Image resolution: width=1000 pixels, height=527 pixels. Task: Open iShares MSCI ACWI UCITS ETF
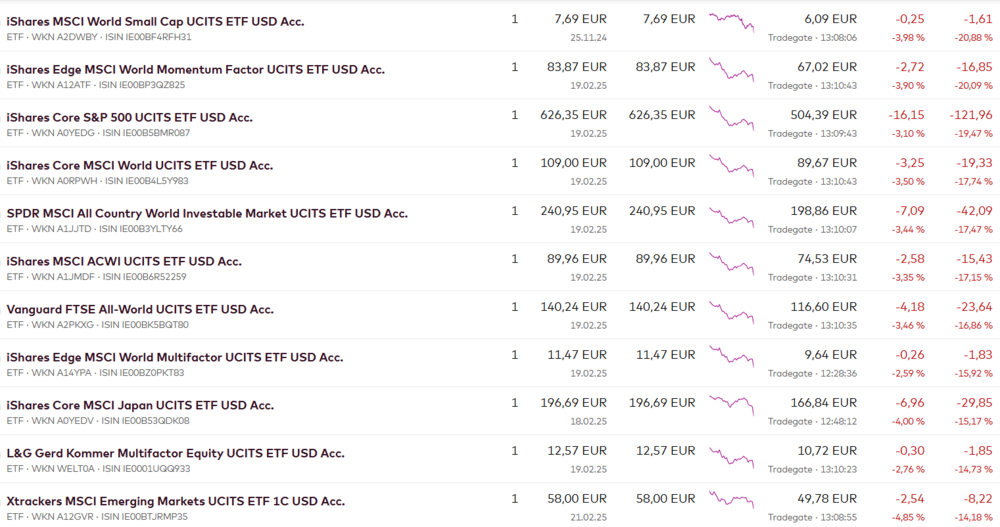(124, 261)
